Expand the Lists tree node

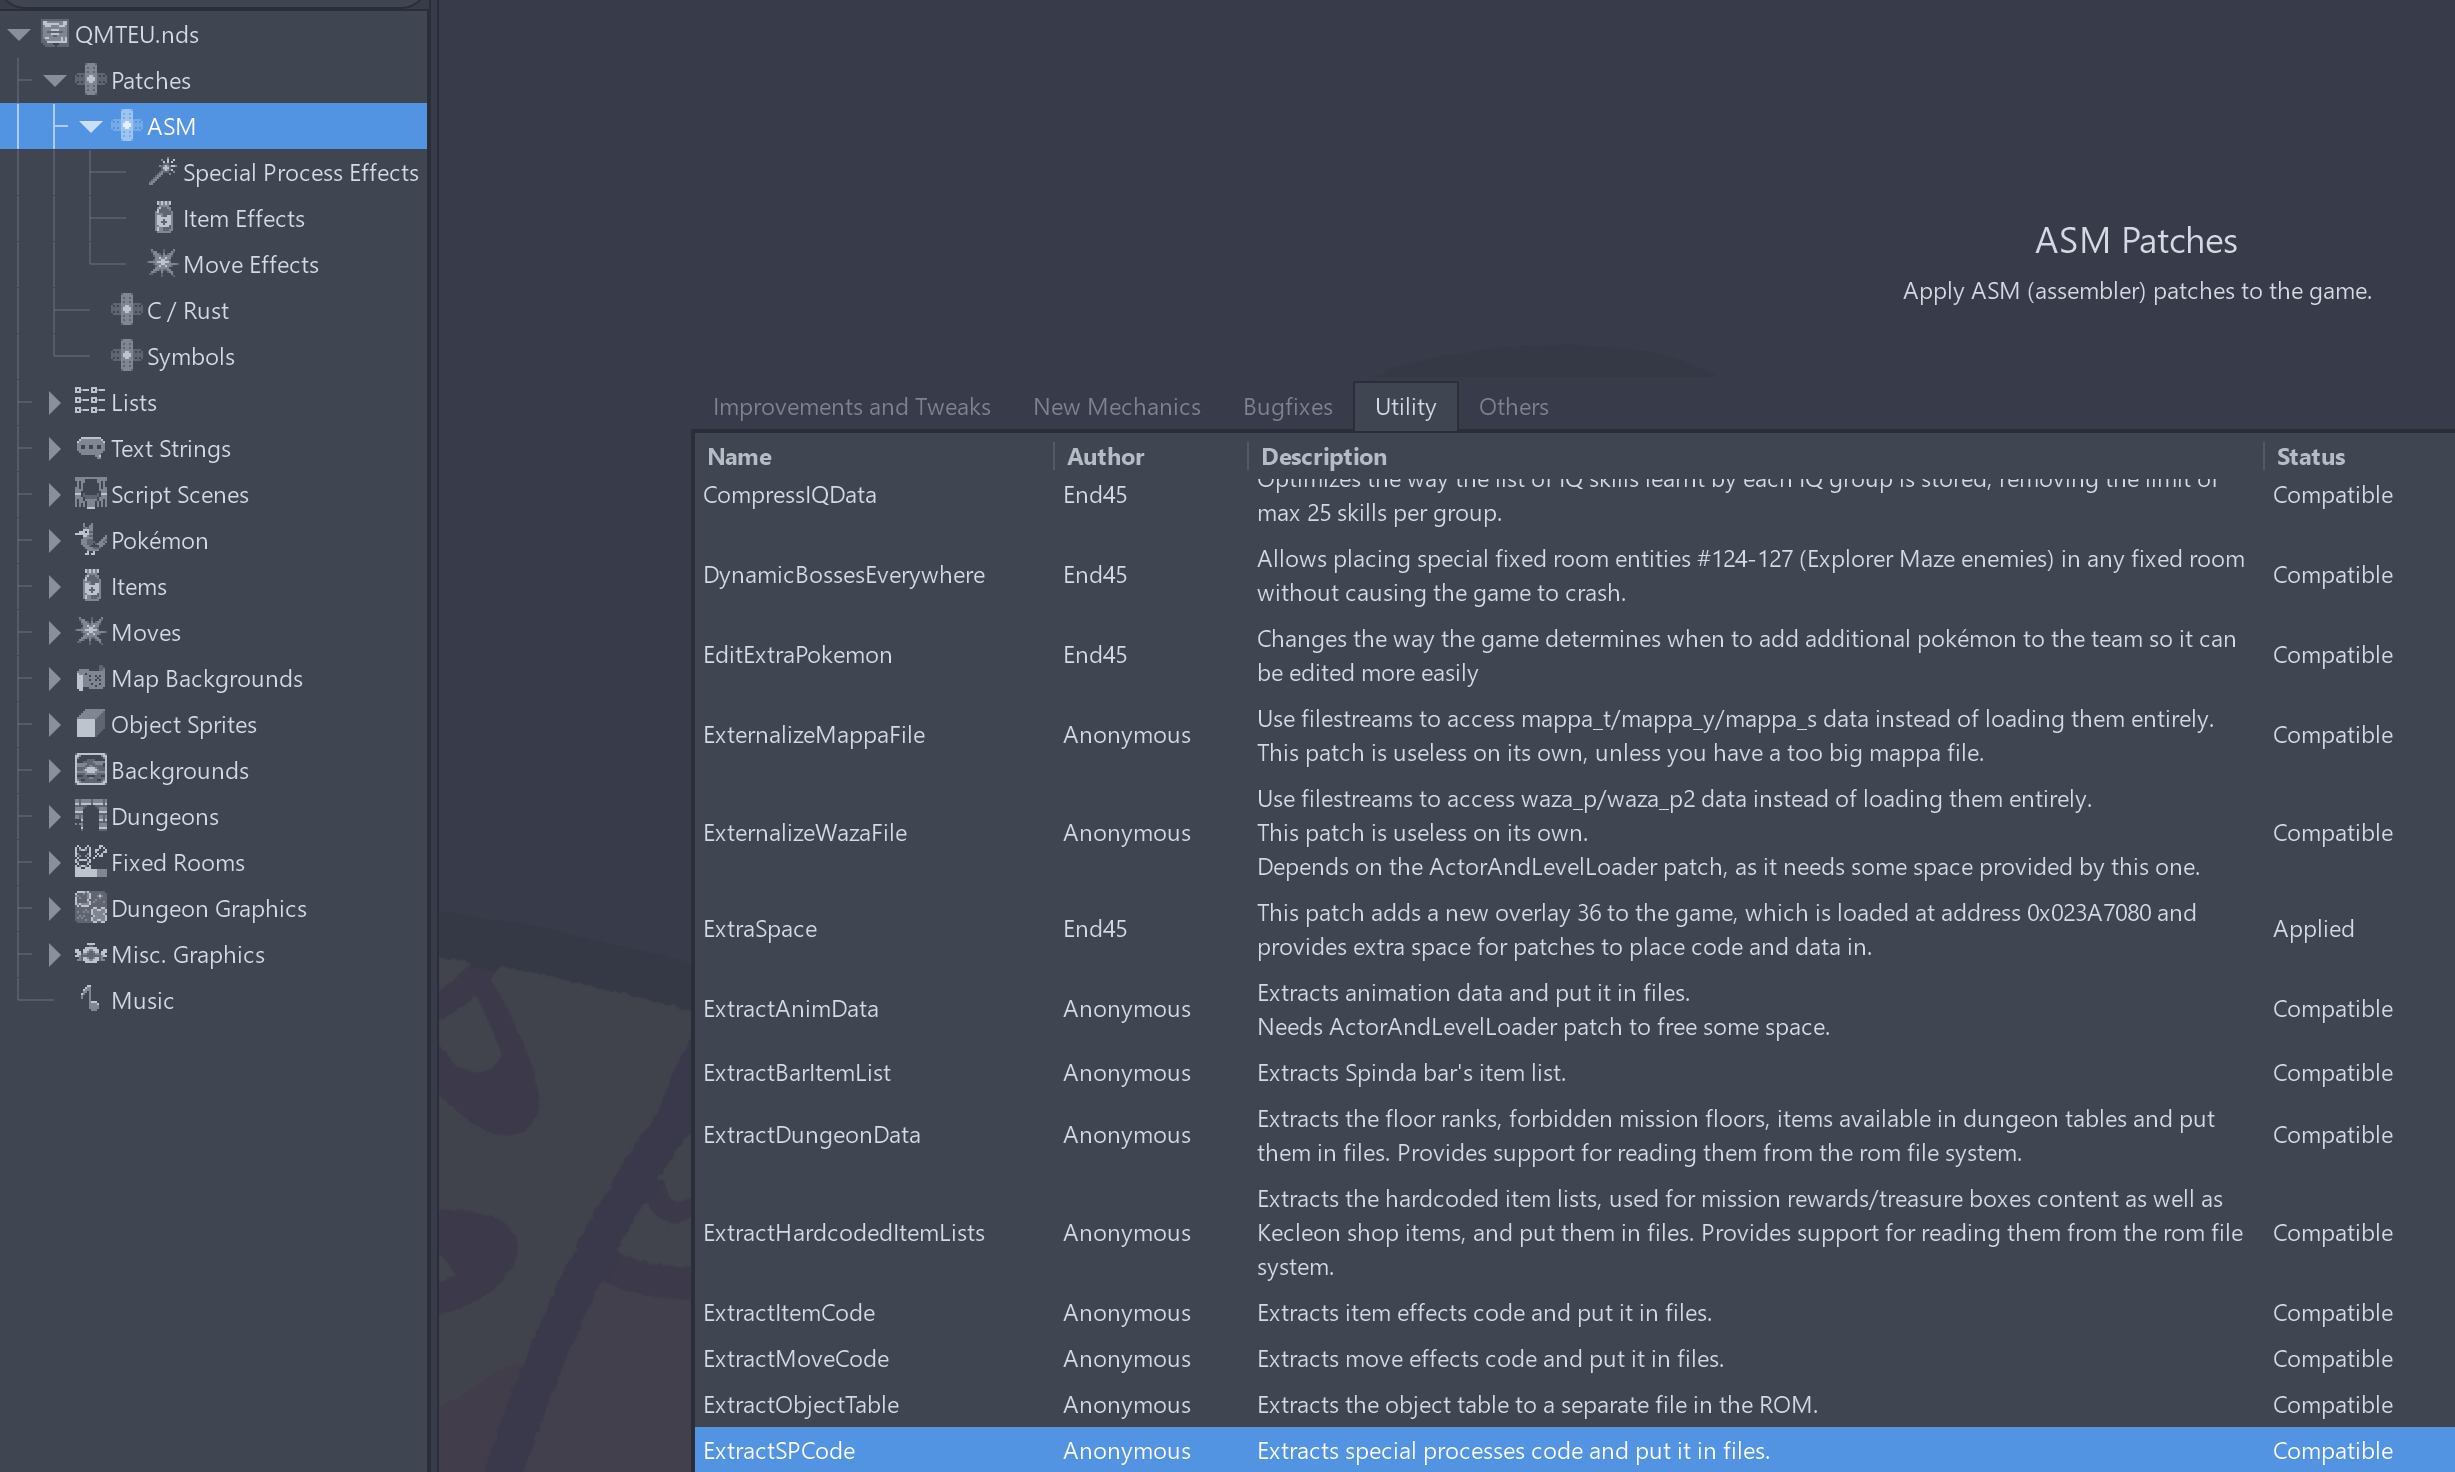(54, 402)
